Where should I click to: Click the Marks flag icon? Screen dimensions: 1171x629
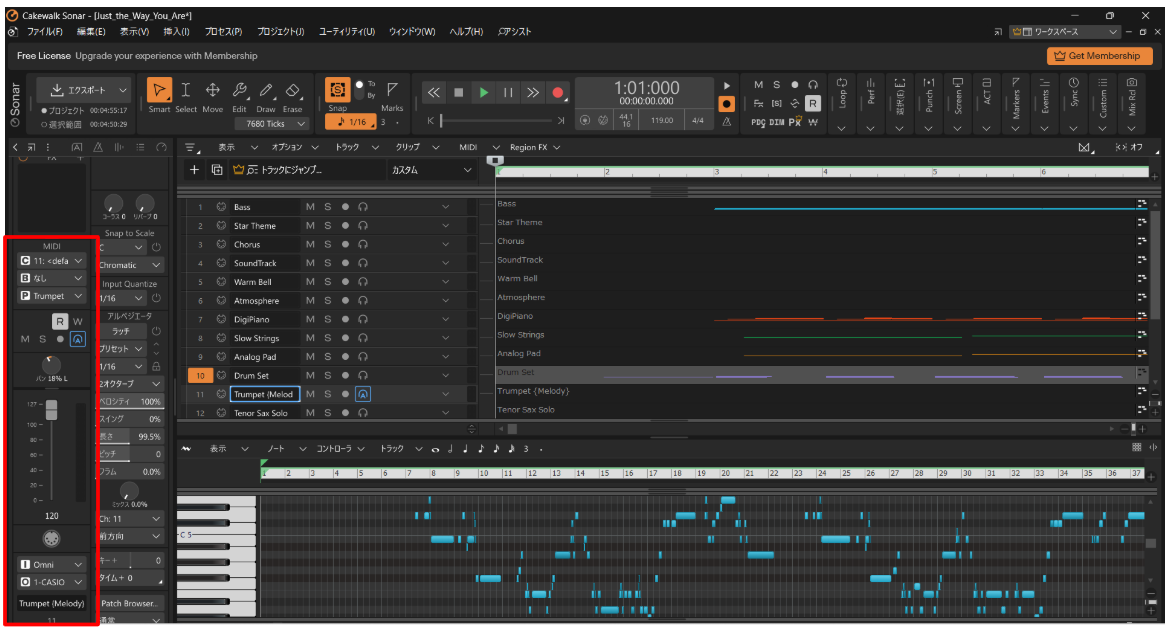392,89
